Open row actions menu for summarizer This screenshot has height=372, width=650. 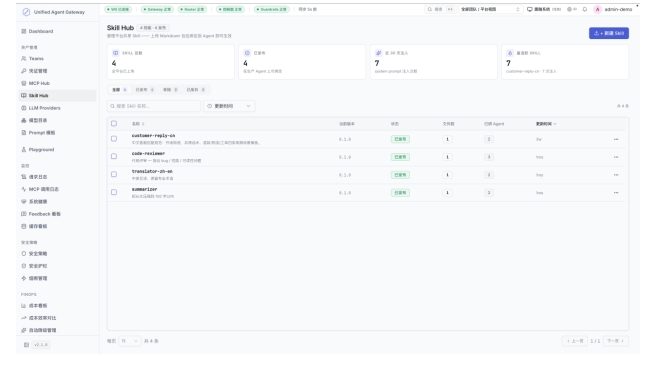616,193
